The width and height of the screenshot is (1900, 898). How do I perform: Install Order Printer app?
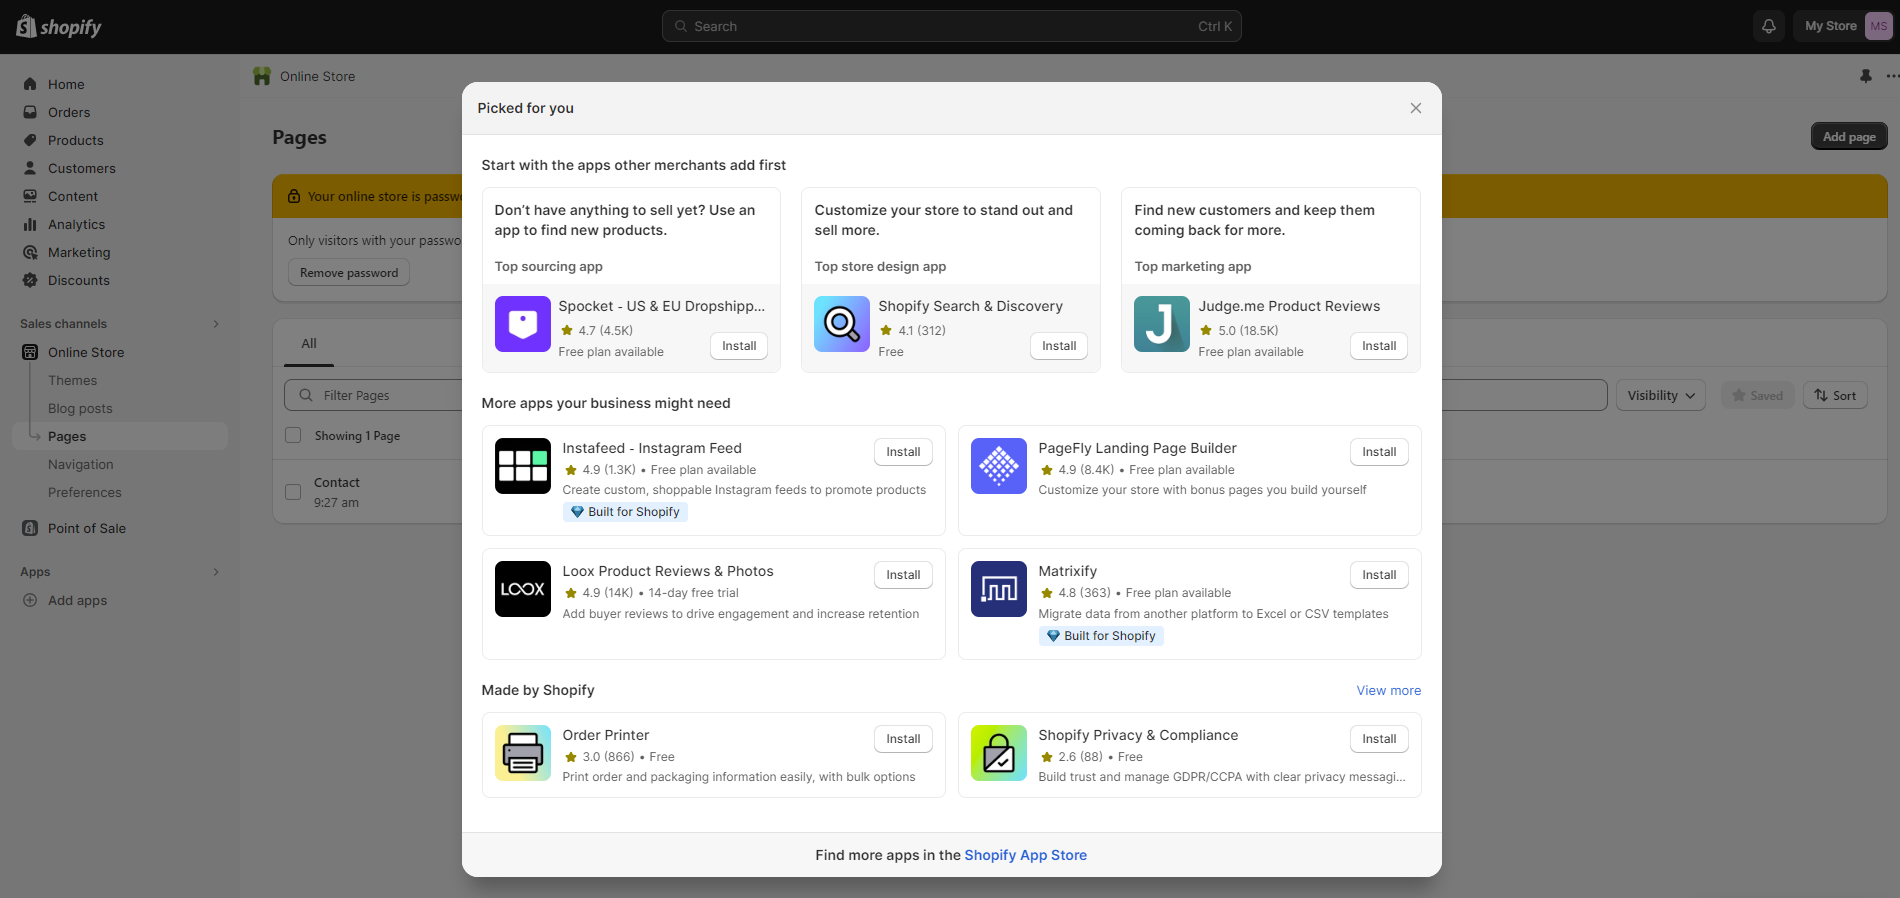click(x=903, y=739)
